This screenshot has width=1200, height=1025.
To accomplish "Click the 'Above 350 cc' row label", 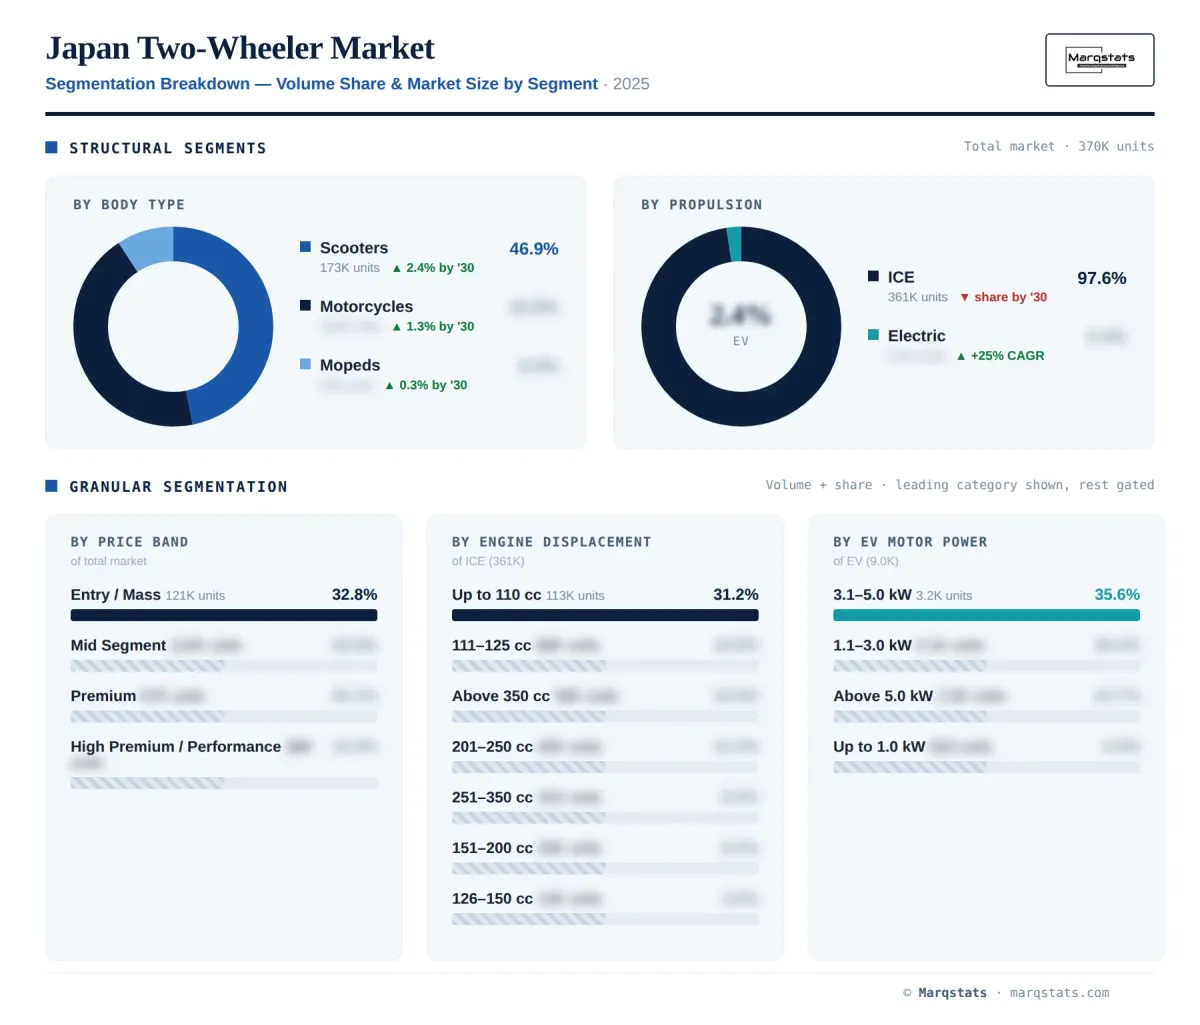I will tap(501, 696).
